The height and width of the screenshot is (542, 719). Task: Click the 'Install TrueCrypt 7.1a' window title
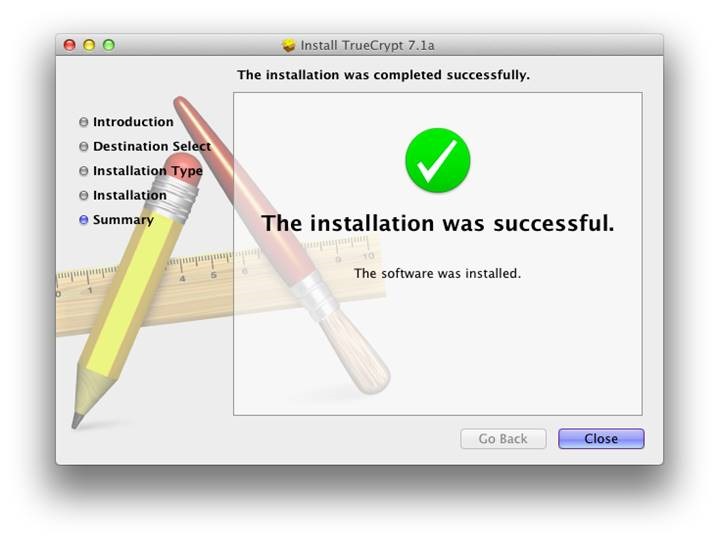[367, 45]
